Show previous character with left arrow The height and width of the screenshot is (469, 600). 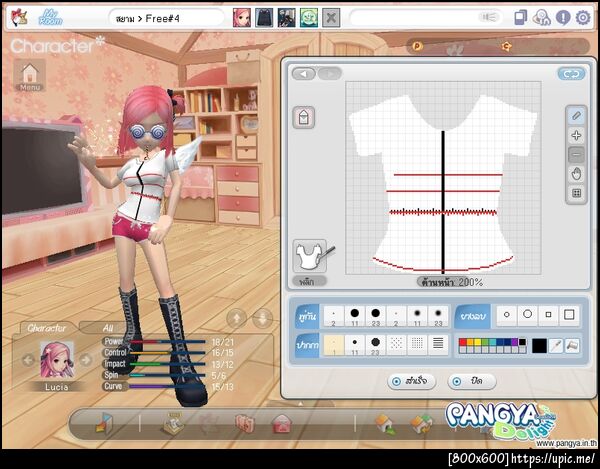[28, 360]
